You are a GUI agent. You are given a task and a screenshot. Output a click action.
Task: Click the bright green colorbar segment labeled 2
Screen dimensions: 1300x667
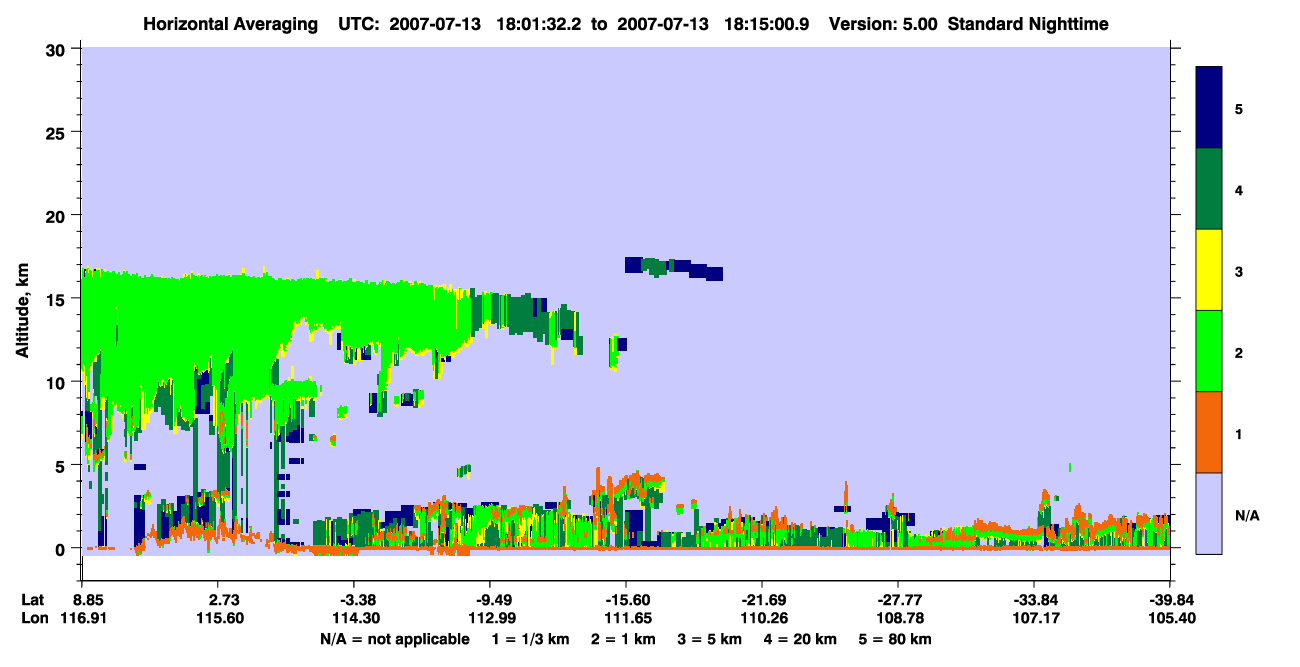tap(1209, 351)
